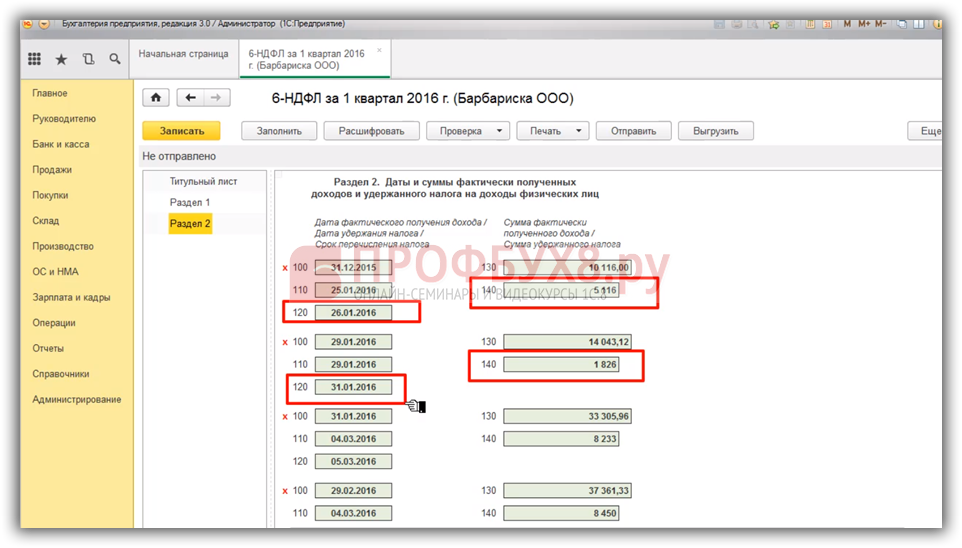Navigate back with the left arrow
The image size is (962, 548).
tap(190, 98)
